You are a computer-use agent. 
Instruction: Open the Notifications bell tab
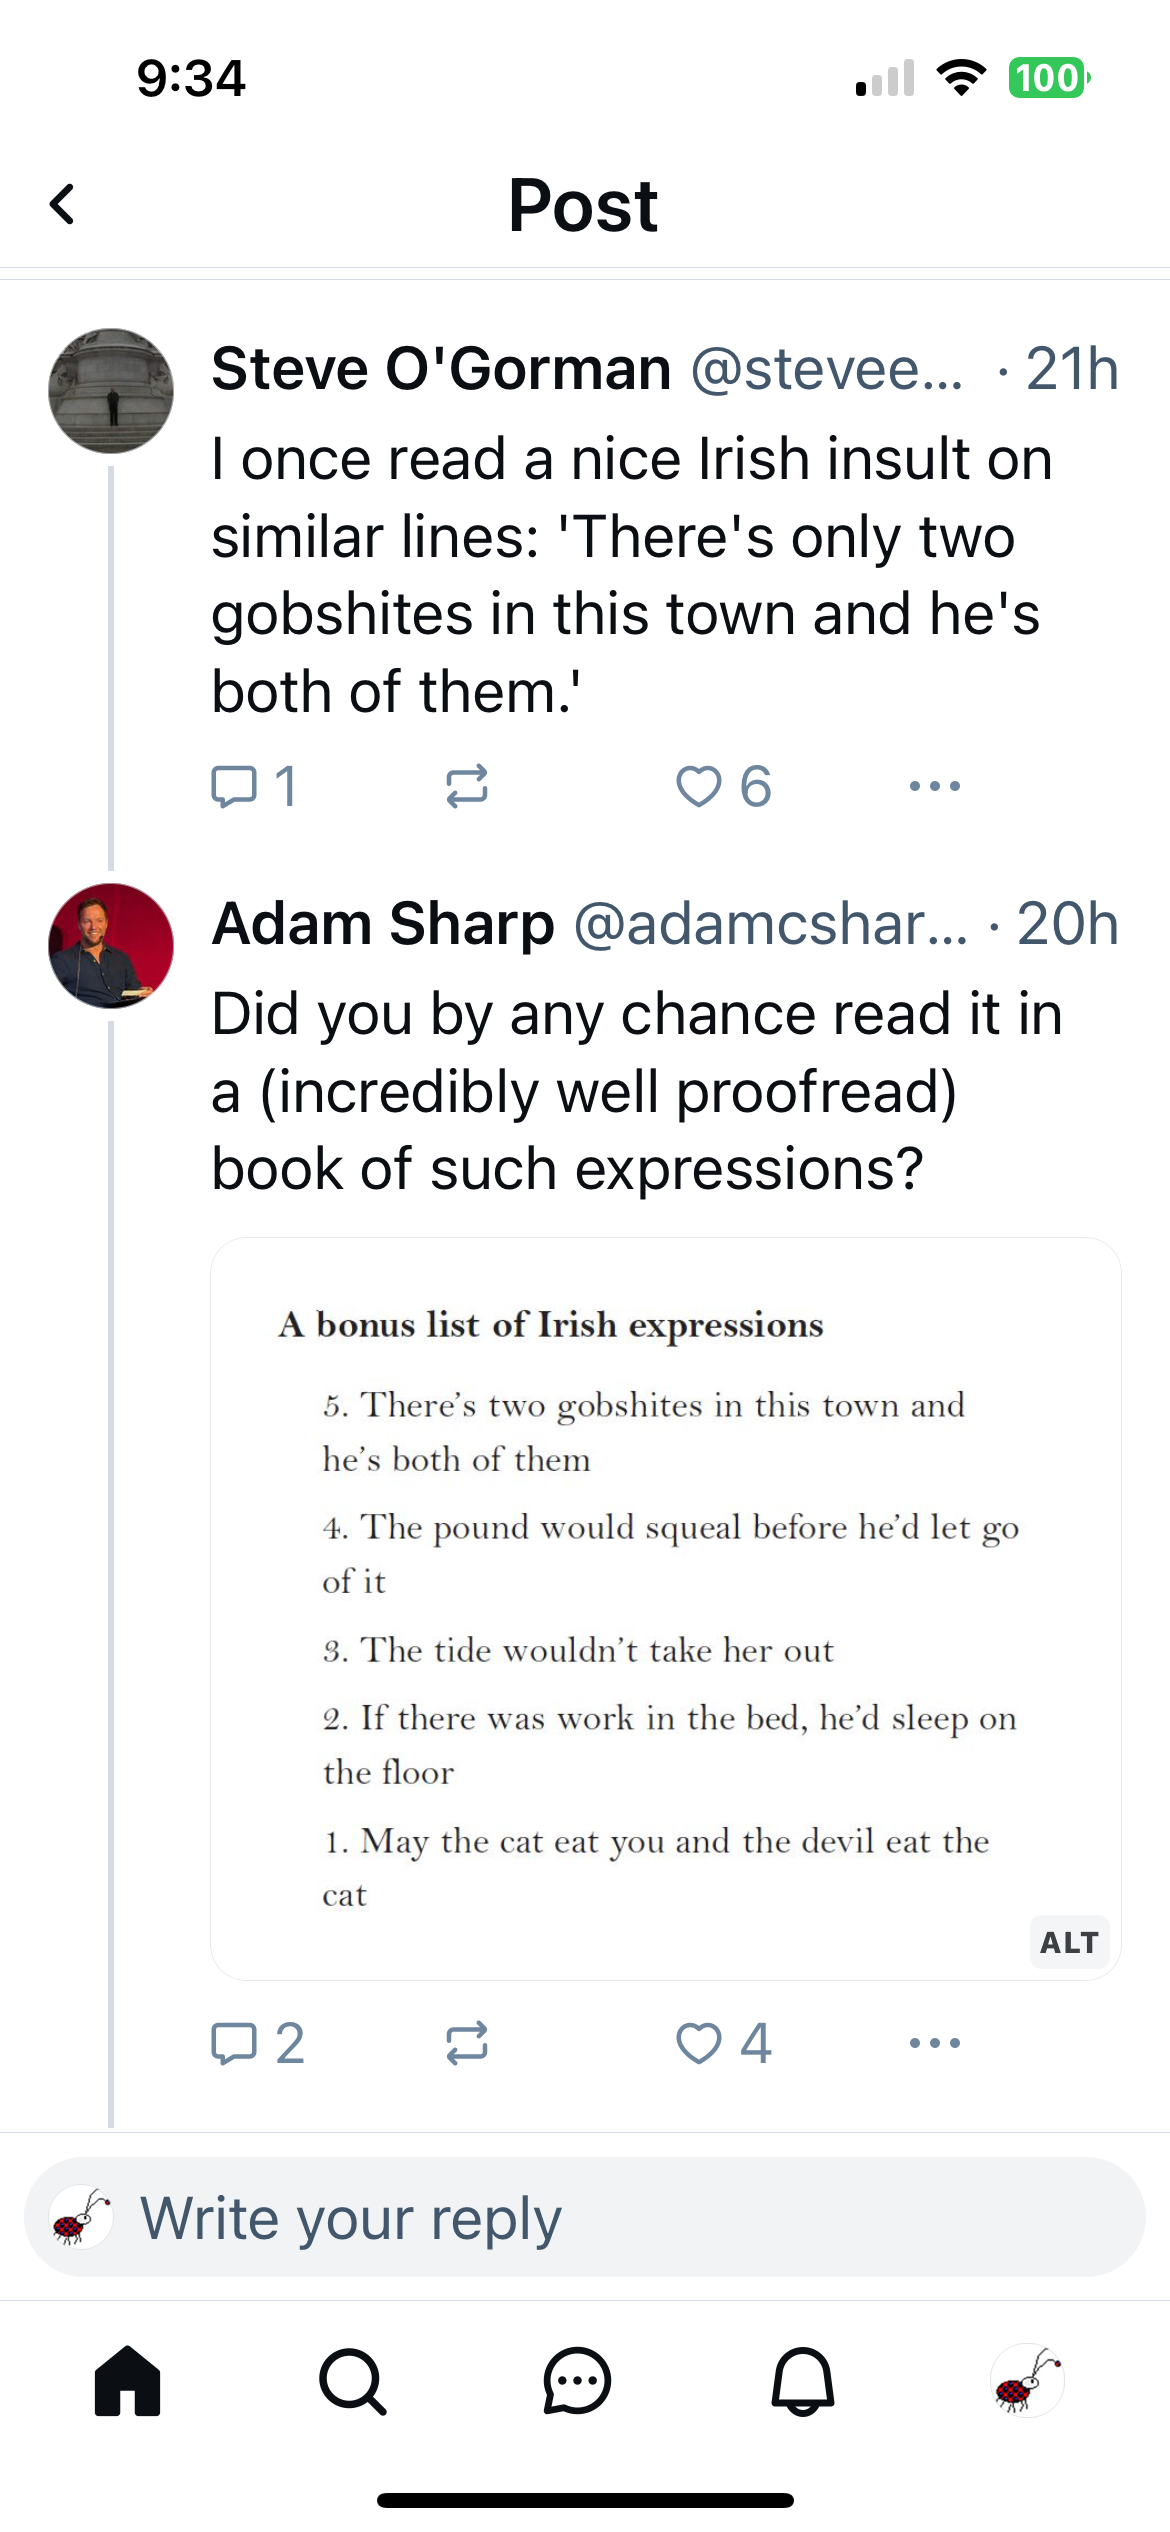tap(802, 2381)
